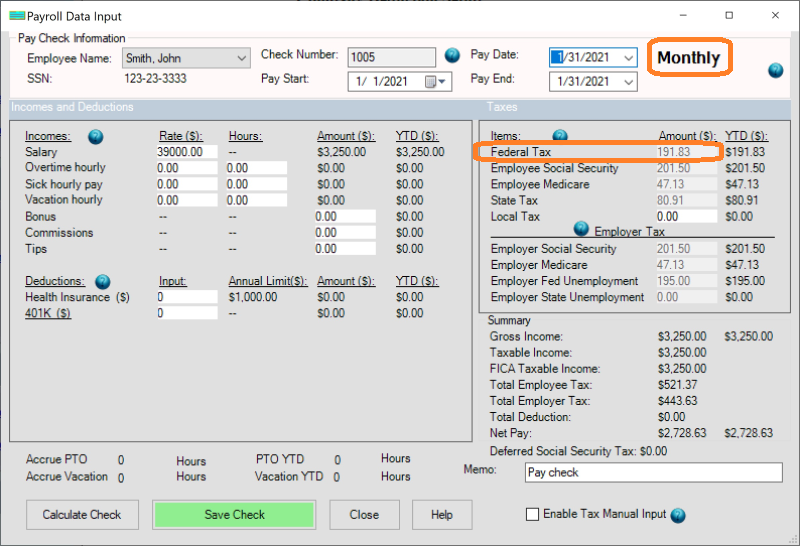Open the Employee Name dropdown
Screen dimensions: 800x546
click(x=241, y=59)
